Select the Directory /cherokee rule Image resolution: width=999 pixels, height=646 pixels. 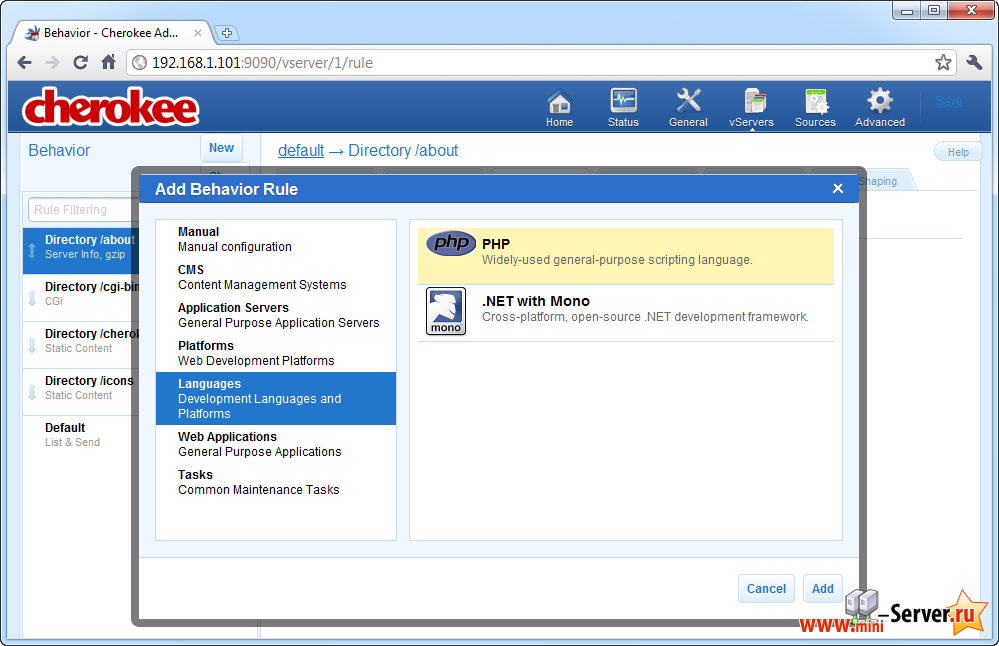coord(81,345)
